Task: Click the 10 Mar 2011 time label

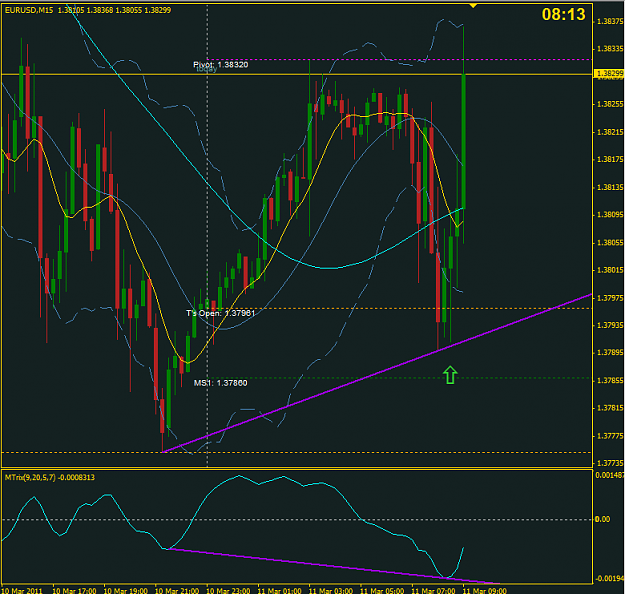Action: point(22,590)
